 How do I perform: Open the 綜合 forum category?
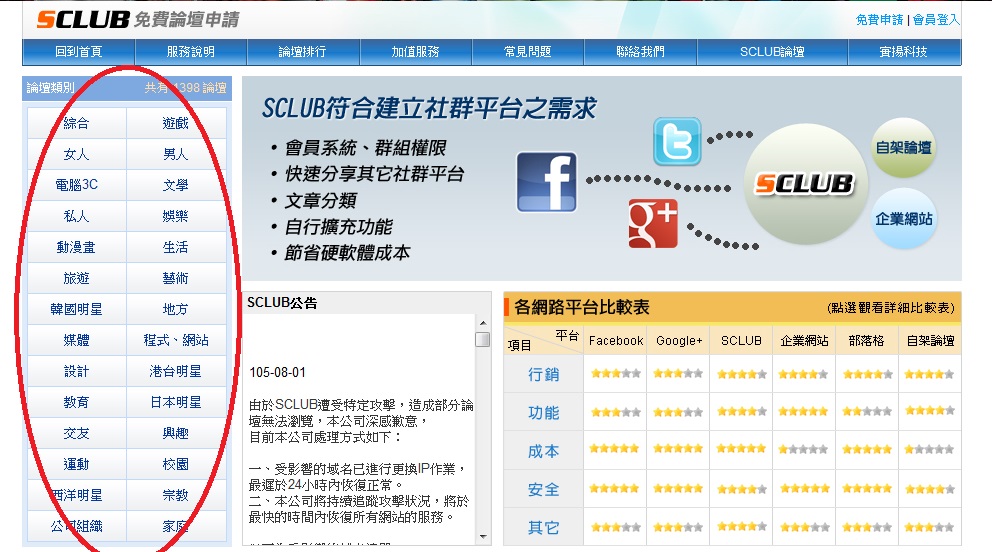pos(77,123)
